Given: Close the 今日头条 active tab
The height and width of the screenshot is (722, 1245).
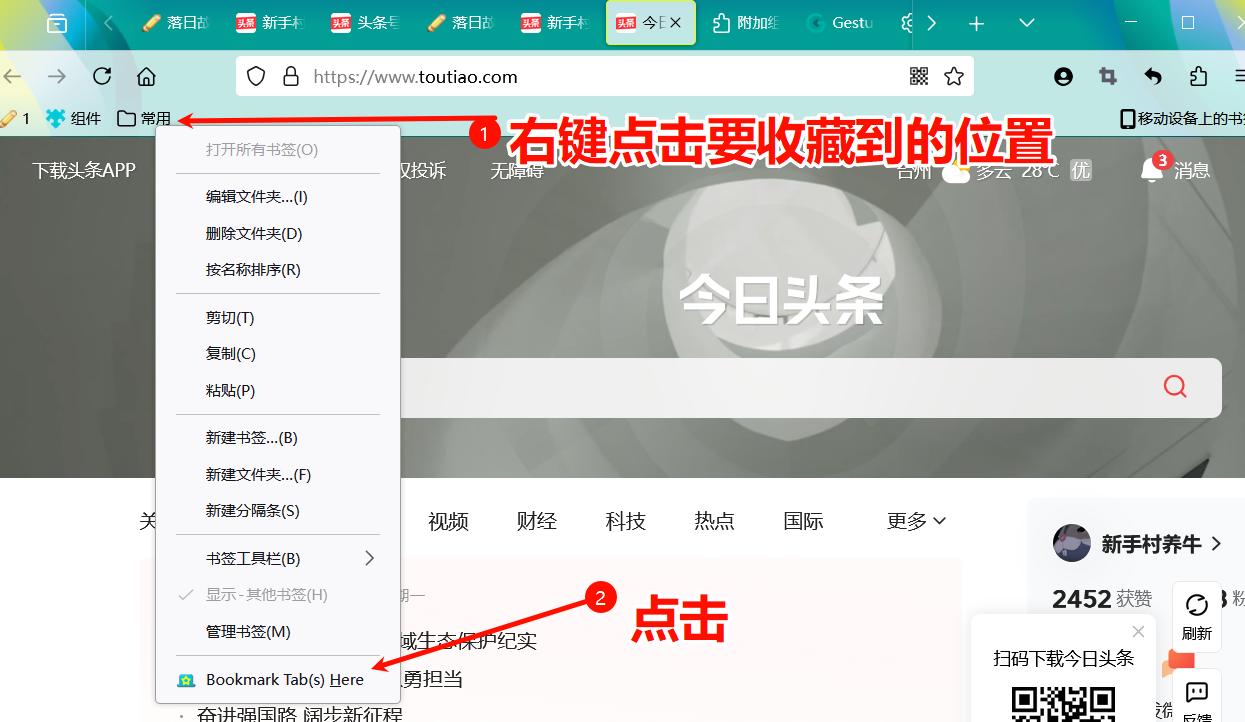Looking at the screenshot, I should (676, 23).
